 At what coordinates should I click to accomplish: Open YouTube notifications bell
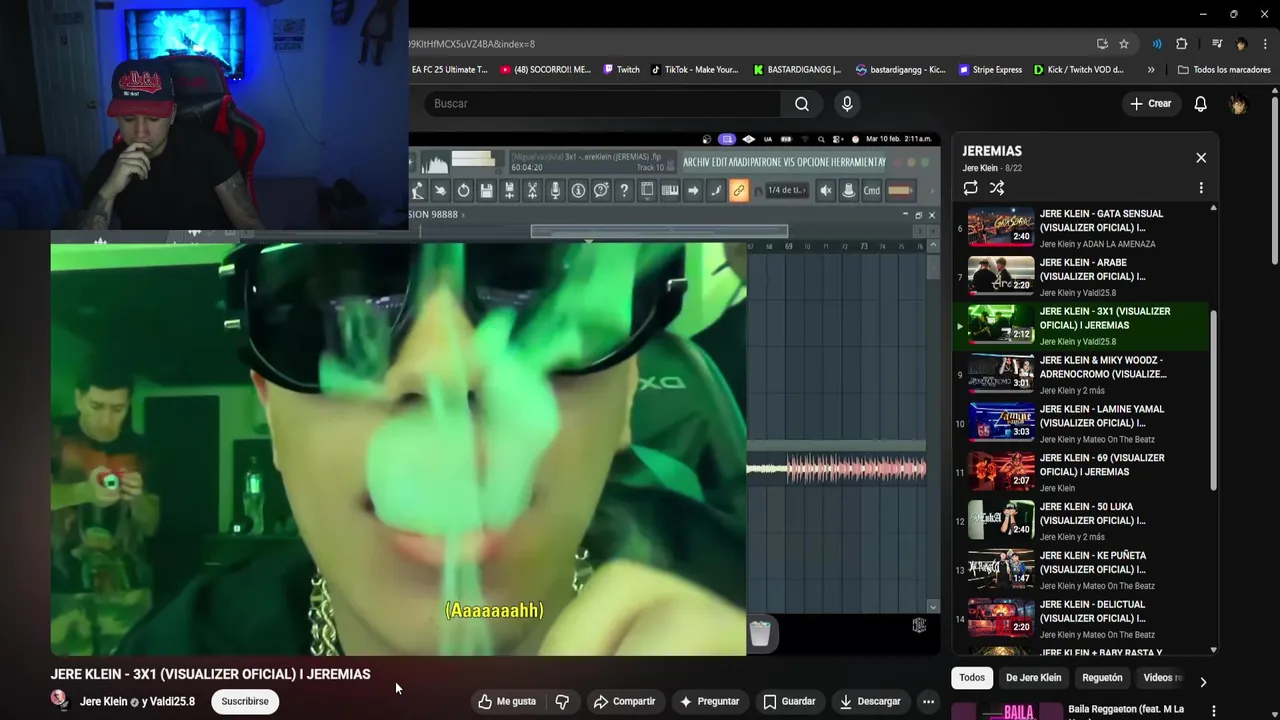coord(1201,104)
